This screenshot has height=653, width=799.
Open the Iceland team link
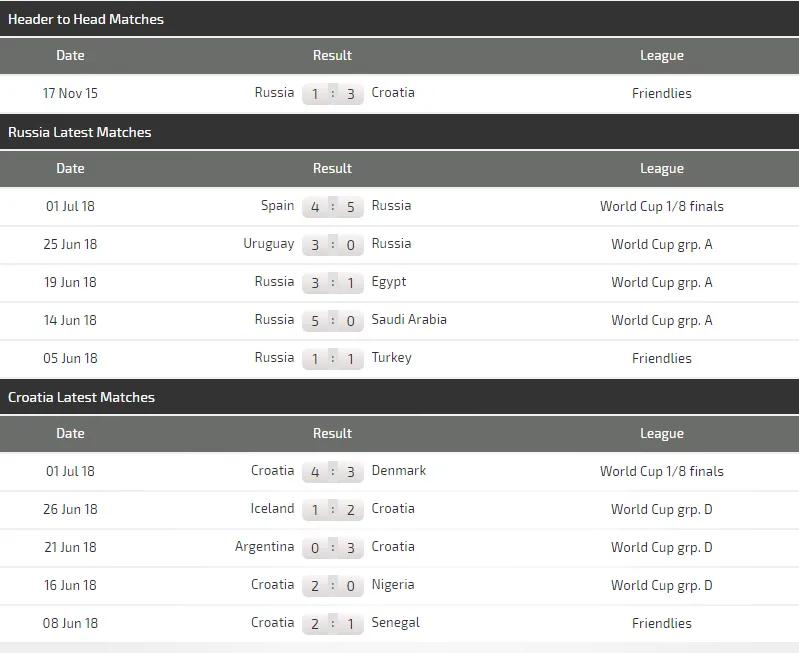[x=272, y=509]
